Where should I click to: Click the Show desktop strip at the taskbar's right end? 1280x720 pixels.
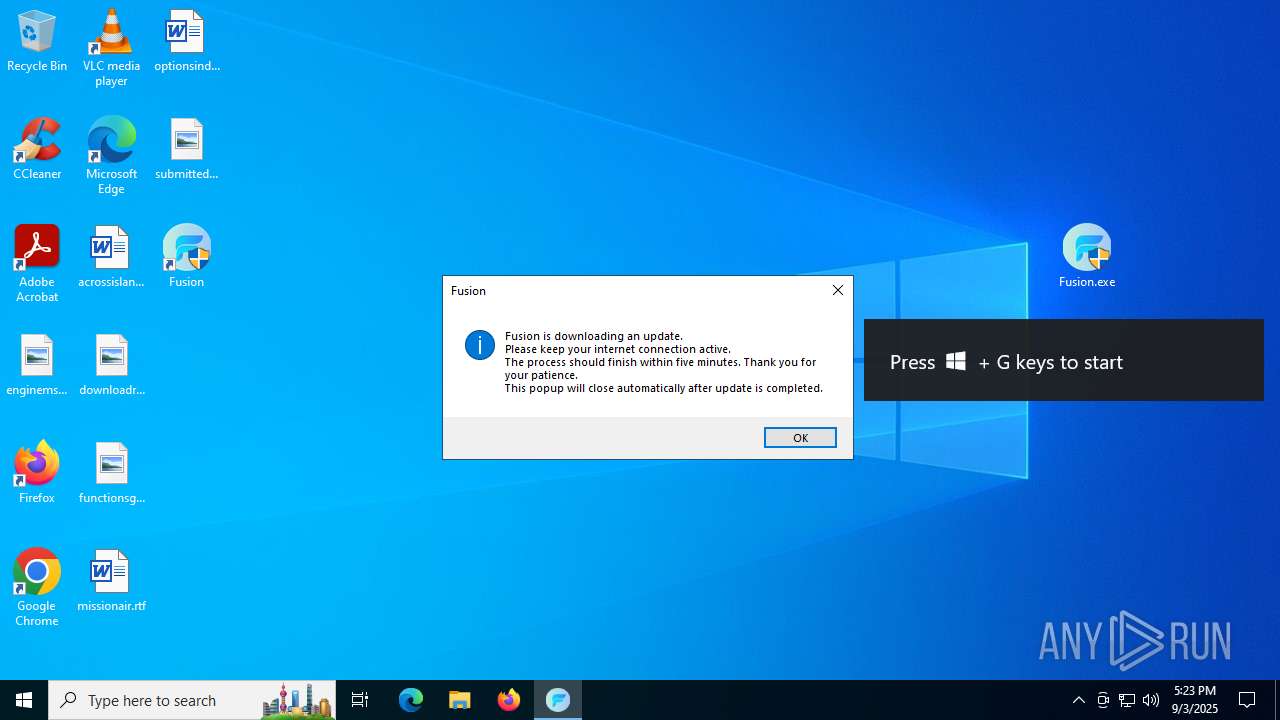(1277, 700)
